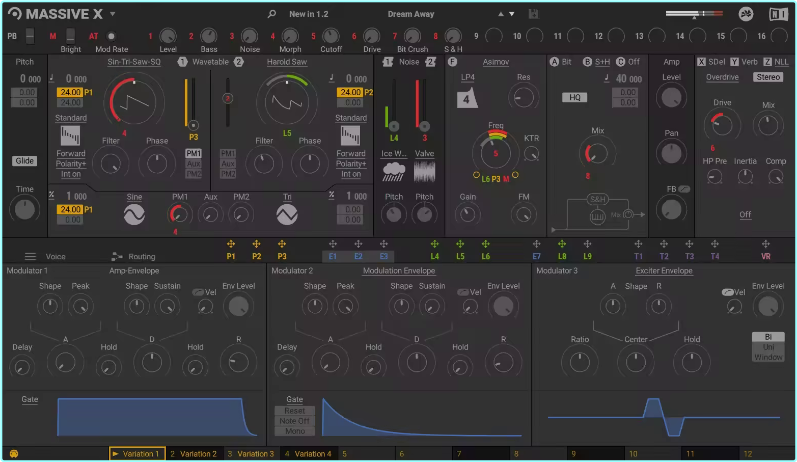Click the Bi mode button in Modulator 3
797x462 pixels.
tap(768, 337)
